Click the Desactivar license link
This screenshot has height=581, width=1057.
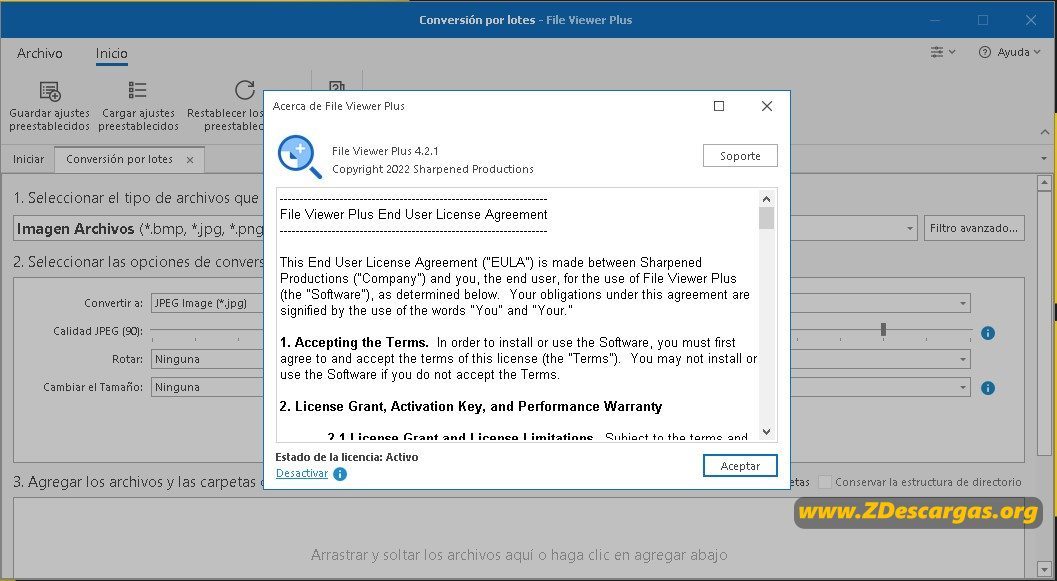click(302, 473)
